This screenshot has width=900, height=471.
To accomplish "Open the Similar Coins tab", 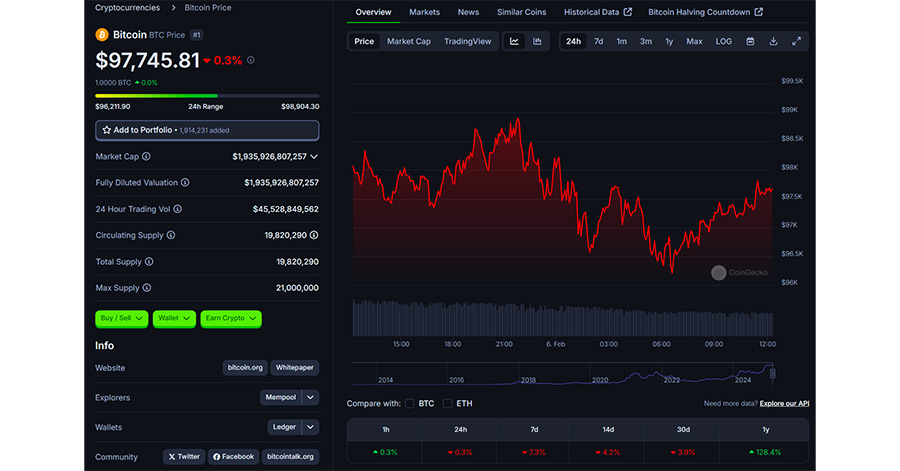I will click(521, 12).
